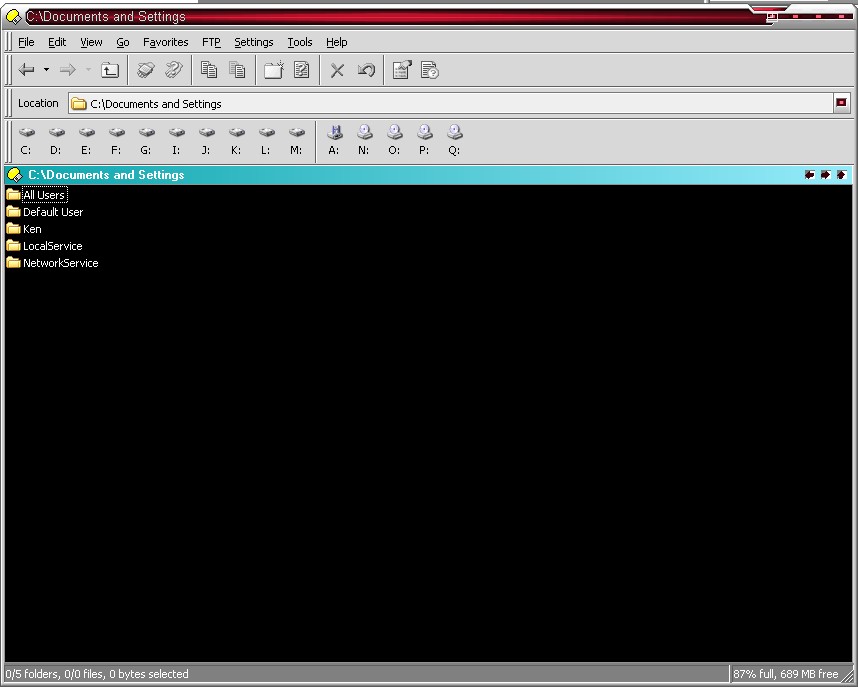Click the '87% full, 689 MB free' status
The image size is (858, 687).
[x=785, y=674]
